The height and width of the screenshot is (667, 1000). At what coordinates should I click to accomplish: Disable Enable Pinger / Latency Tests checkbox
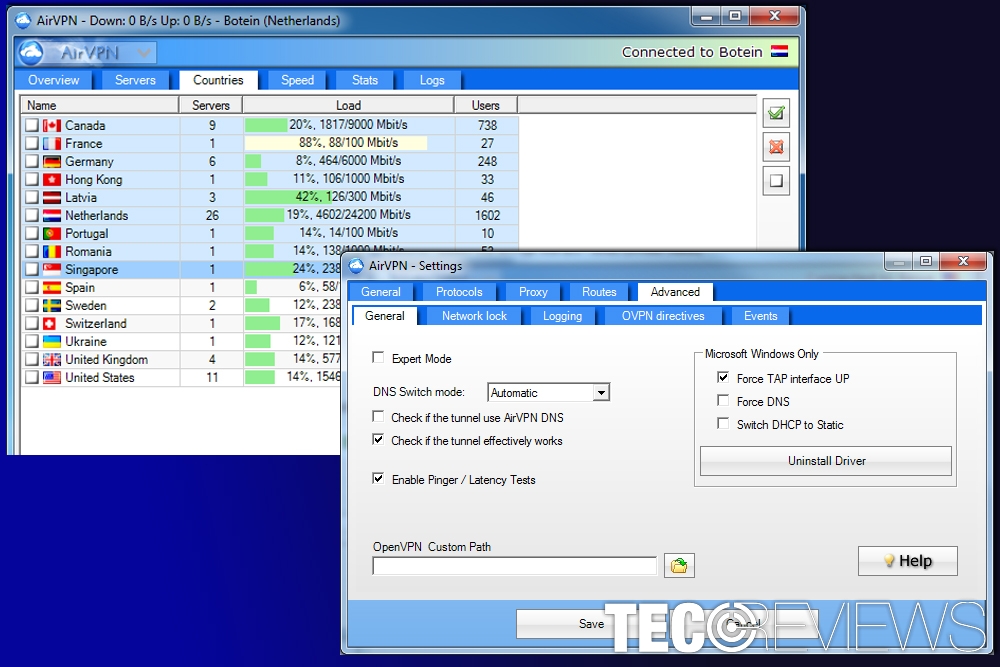coord(378,479)
